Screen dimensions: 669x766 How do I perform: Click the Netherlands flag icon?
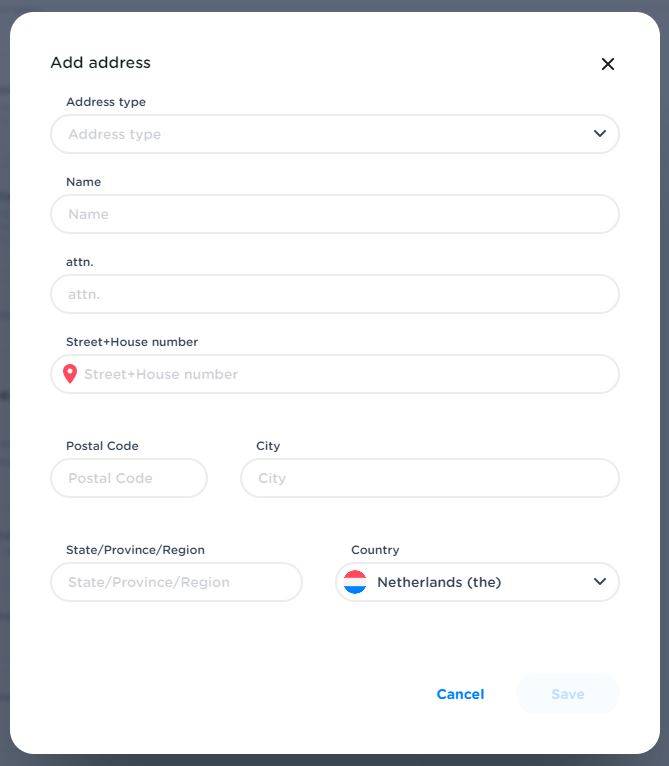point(355,582)
